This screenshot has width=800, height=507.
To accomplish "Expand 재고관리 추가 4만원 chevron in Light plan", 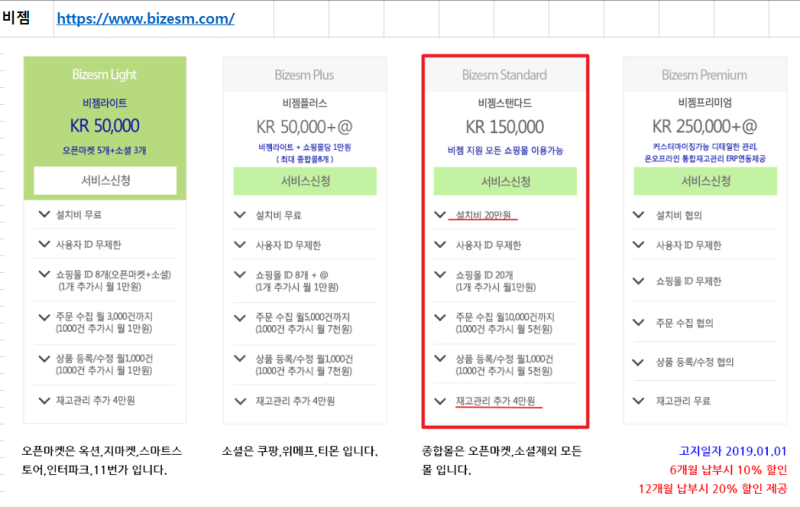I will coord(44,400).
